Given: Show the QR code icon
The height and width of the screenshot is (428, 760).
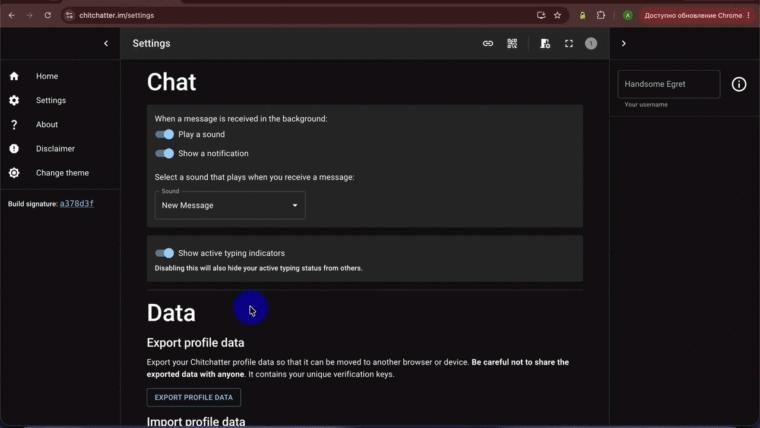Looking at the screenshot, I should point(512,44).
